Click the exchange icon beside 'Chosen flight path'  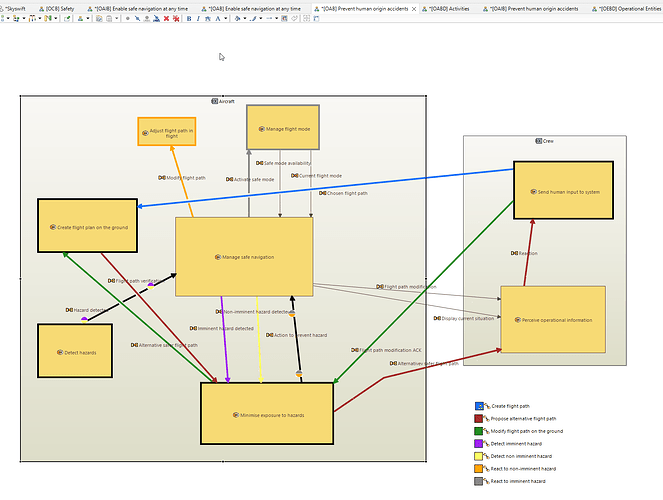[x=324, y=193]
